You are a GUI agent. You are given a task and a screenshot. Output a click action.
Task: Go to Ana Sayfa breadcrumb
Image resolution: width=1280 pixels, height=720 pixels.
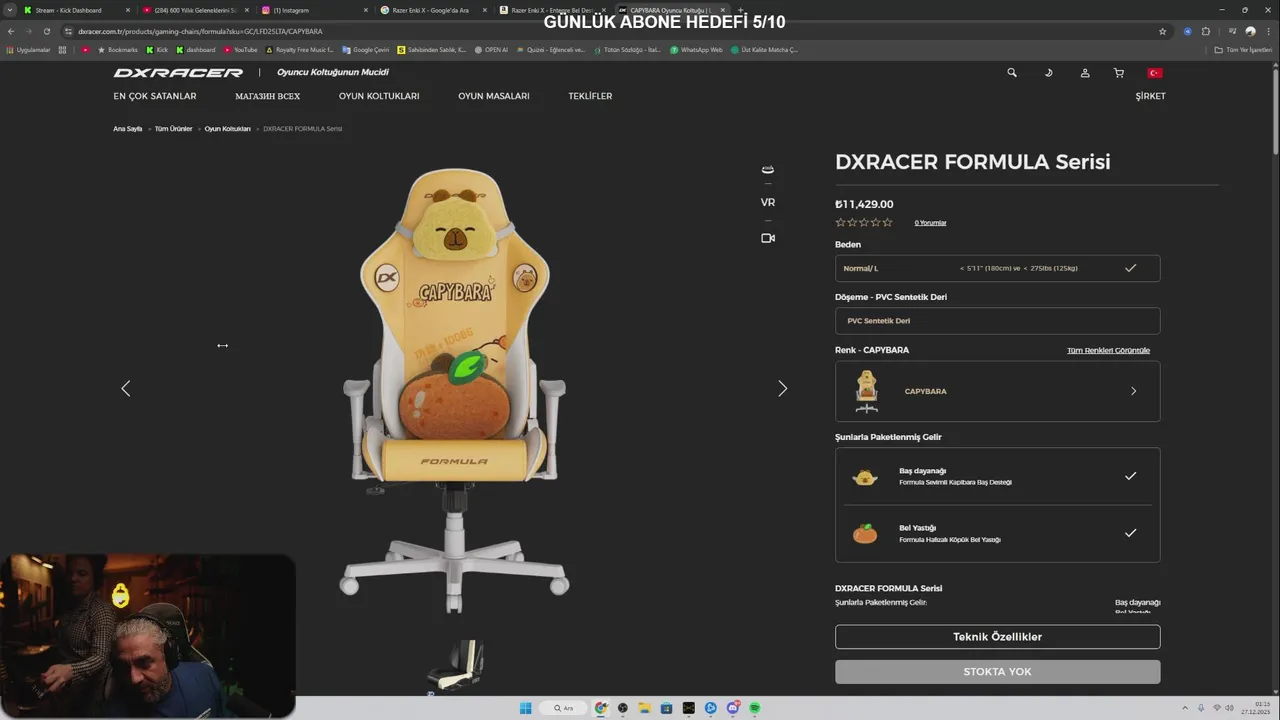pyautogui.click(x=127, y=129)
